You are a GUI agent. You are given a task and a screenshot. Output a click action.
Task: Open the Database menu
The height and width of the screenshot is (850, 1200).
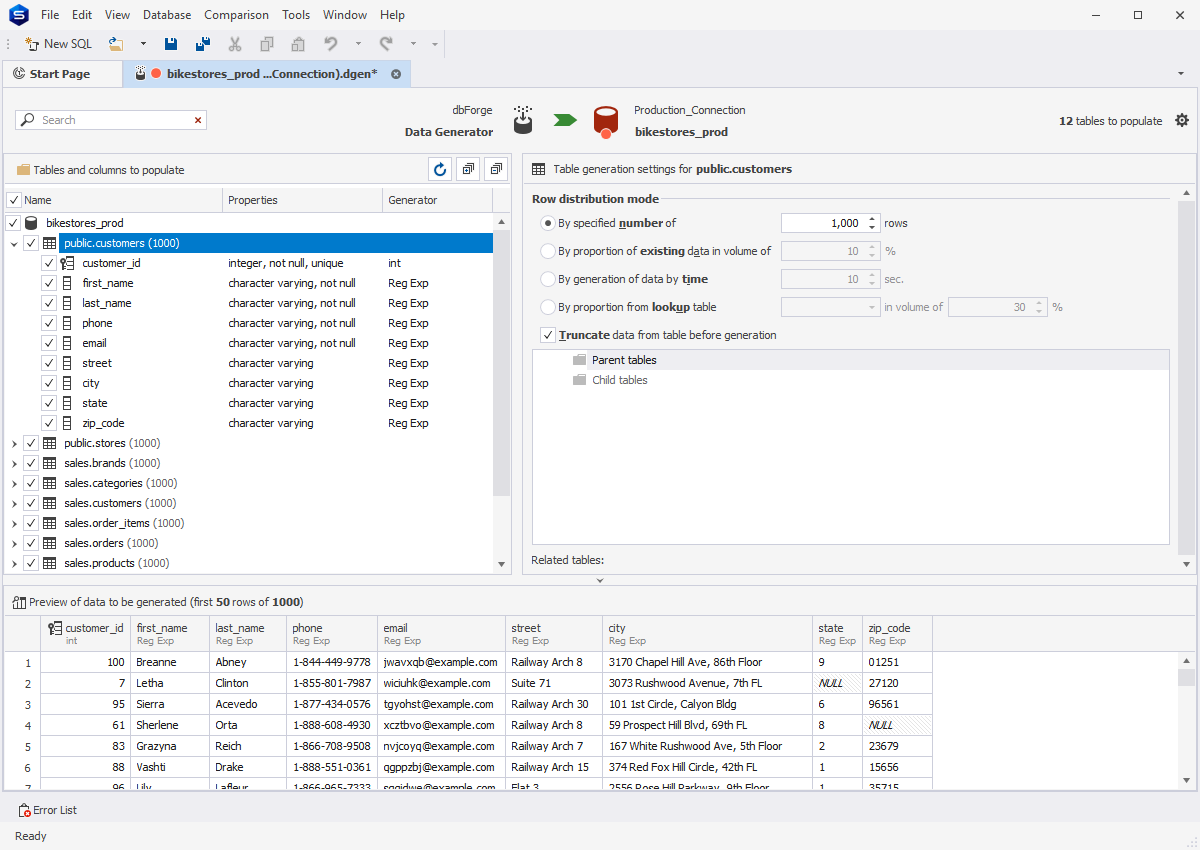[x=167, y=15]
